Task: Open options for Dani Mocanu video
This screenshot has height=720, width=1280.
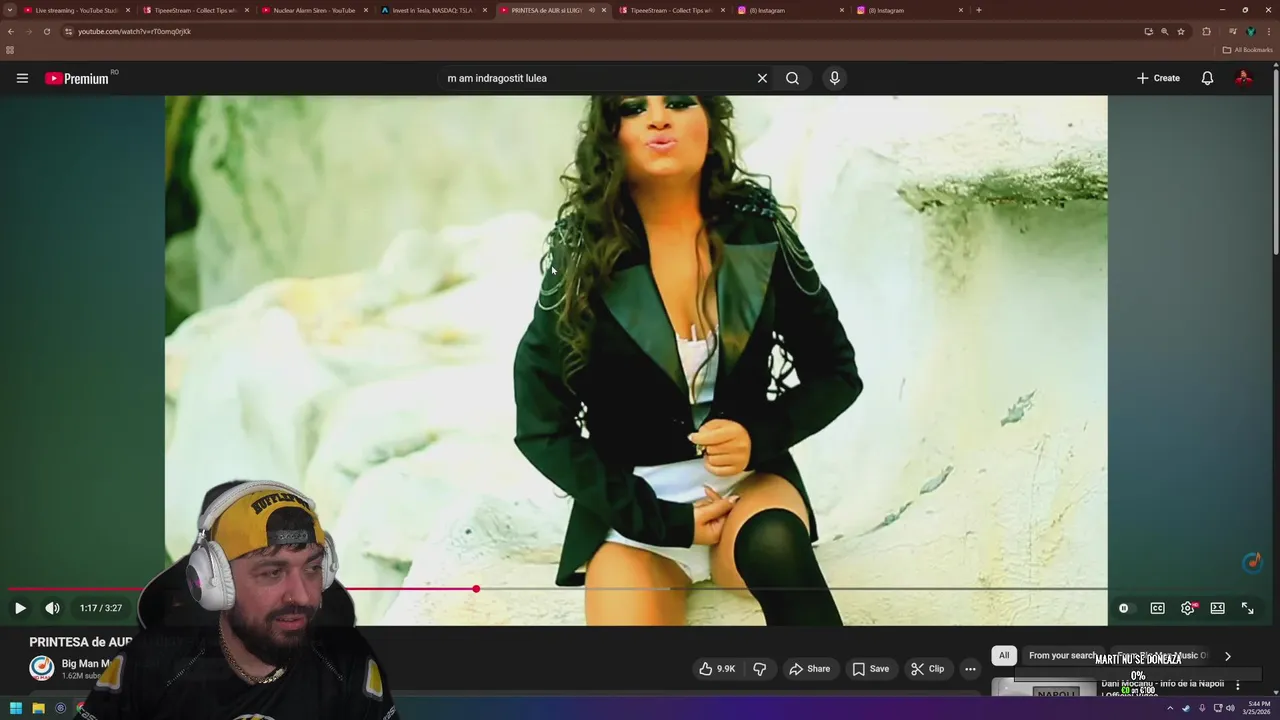Action: coord(1238,686)
